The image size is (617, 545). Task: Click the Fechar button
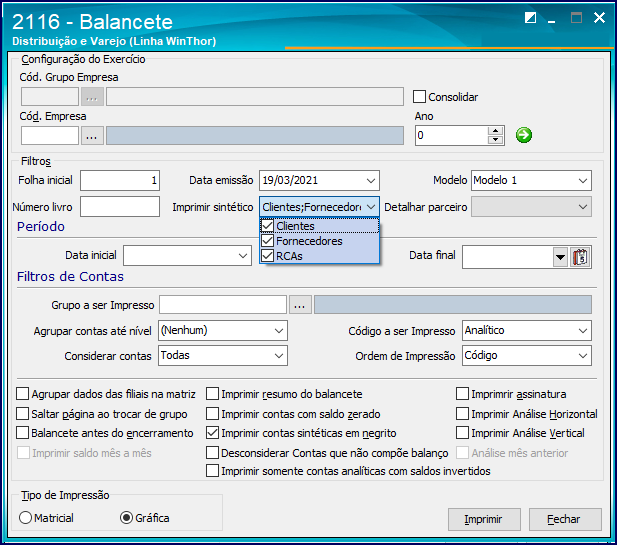(565, 519)
